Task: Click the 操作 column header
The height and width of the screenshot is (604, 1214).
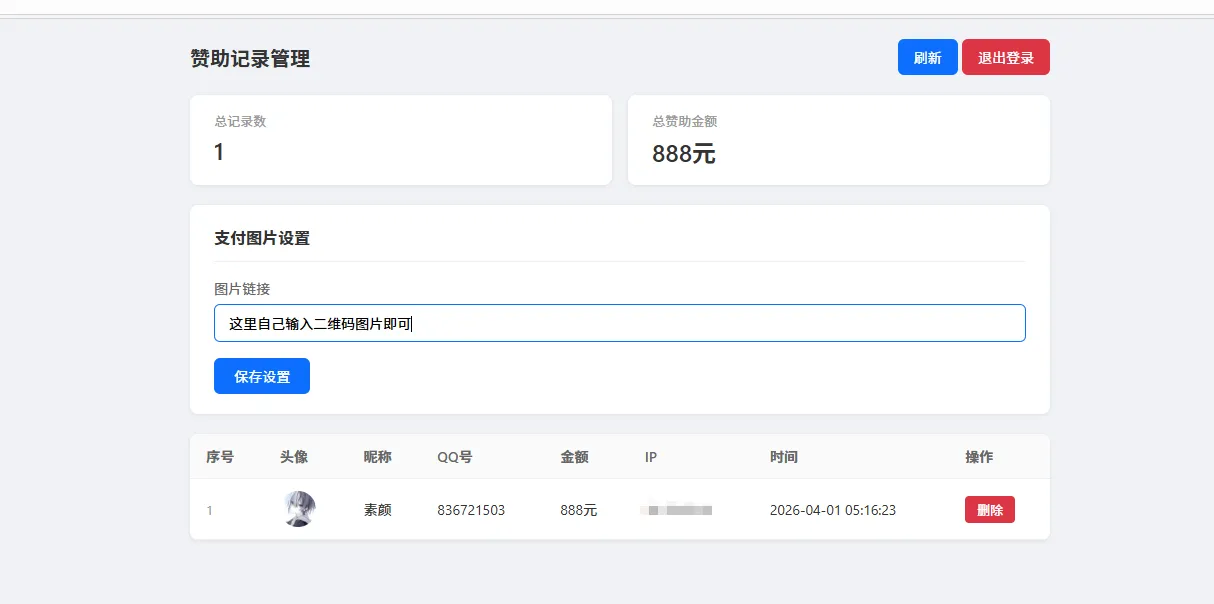Action: click(x=979, y=457)
